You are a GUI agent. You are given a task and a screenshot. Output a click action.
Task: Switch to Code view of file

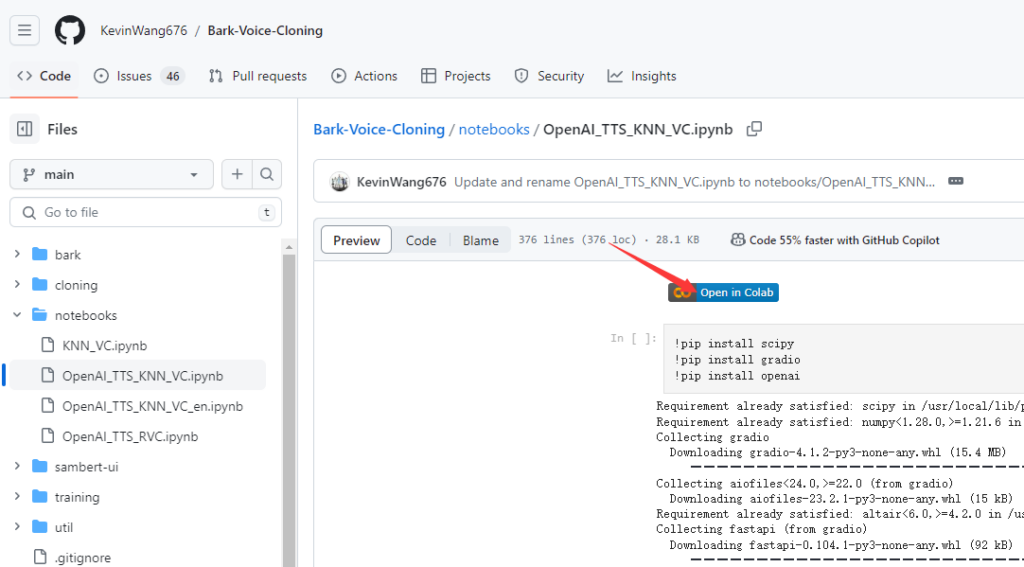(420, 240)
